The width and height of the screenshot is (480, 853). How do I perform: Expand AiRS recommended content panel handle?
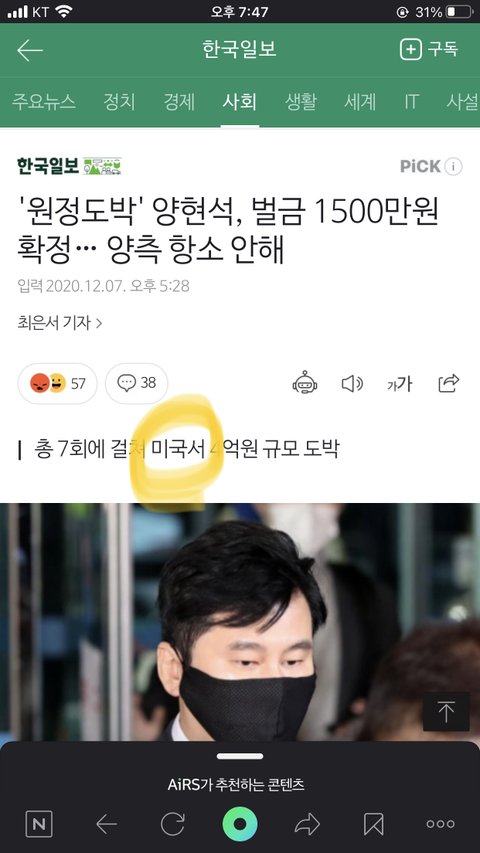(x=239, y=756)
